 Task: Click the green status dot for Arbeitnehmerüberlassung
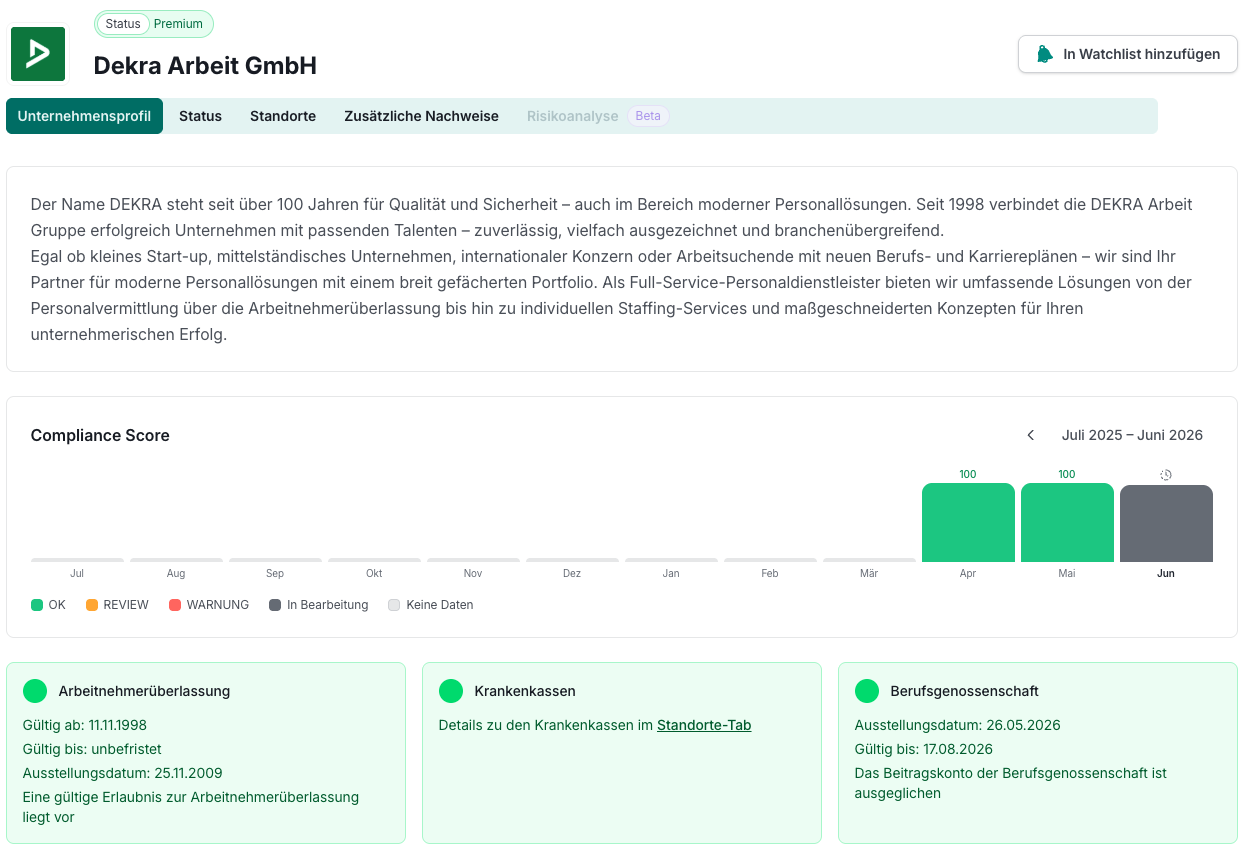click(35, 691)
